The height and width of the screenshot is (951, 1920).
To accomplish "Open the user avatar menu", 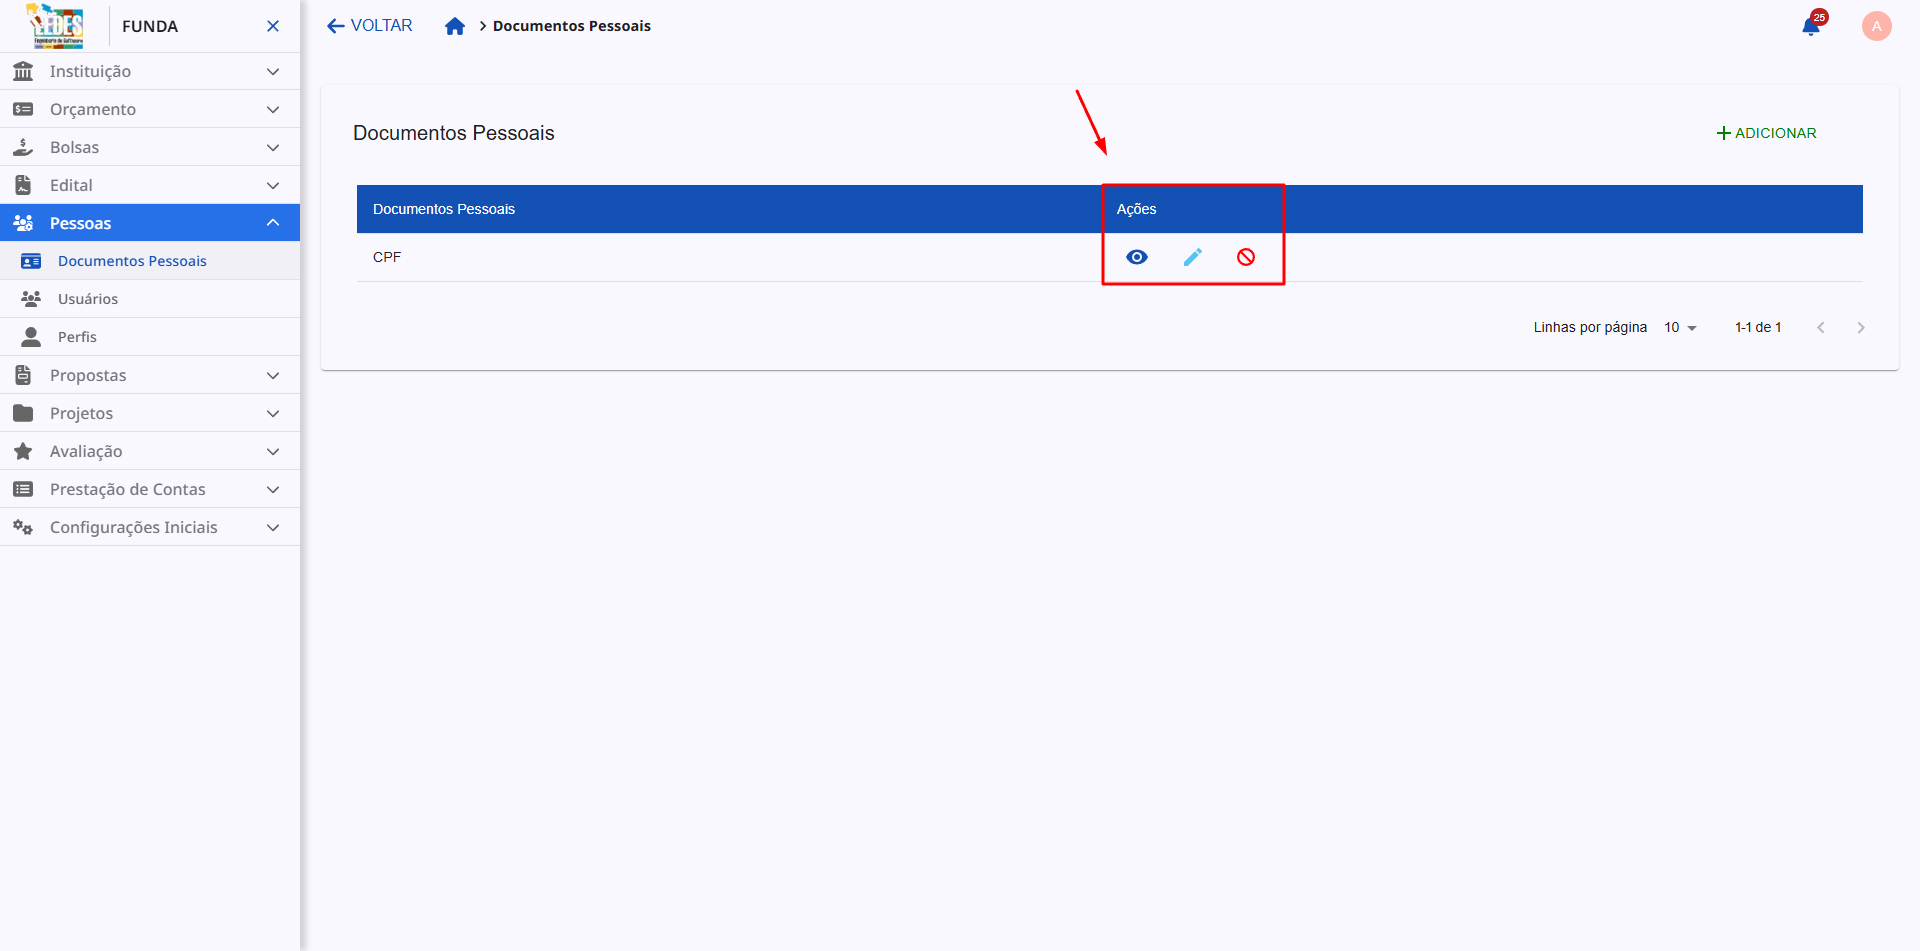I will pos(1876,26).
